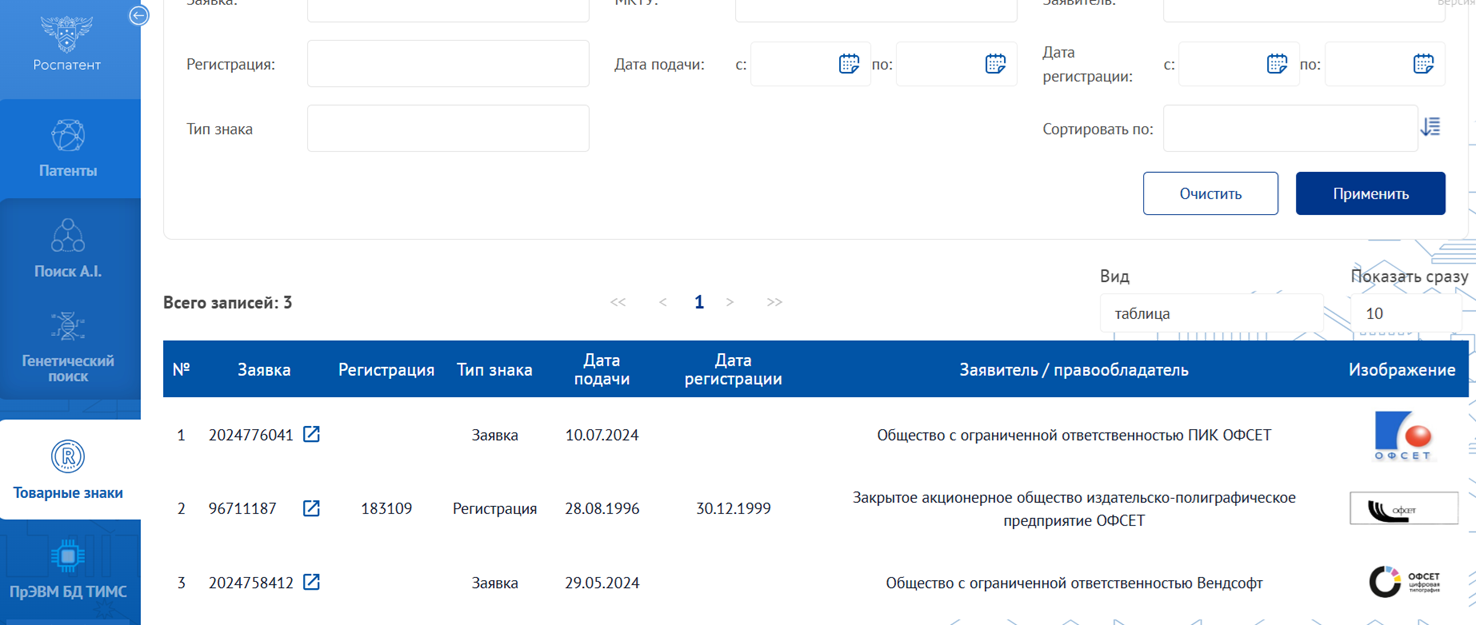Screen dimensions: 1476x625
Task: Open calendar for Дата регистрации start date
Action: pos(1277,64)
